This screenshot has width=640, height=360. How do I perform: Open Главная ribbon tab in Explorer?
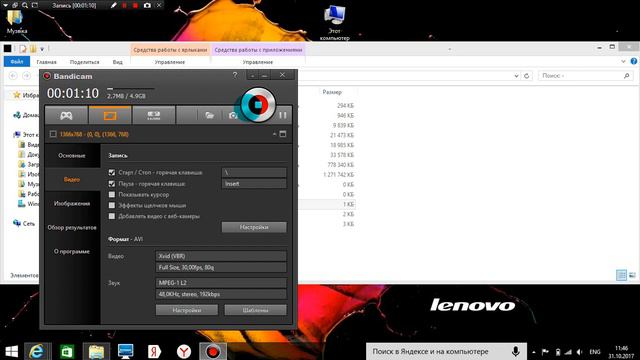[46, 62]
